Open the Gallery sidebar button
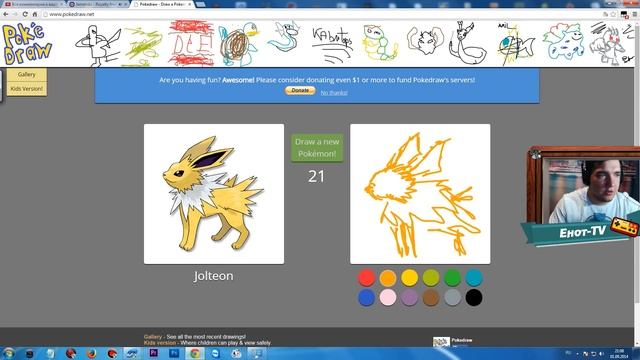Image resolution: width=640 pixels, height=360 pixels. (27, 74)
